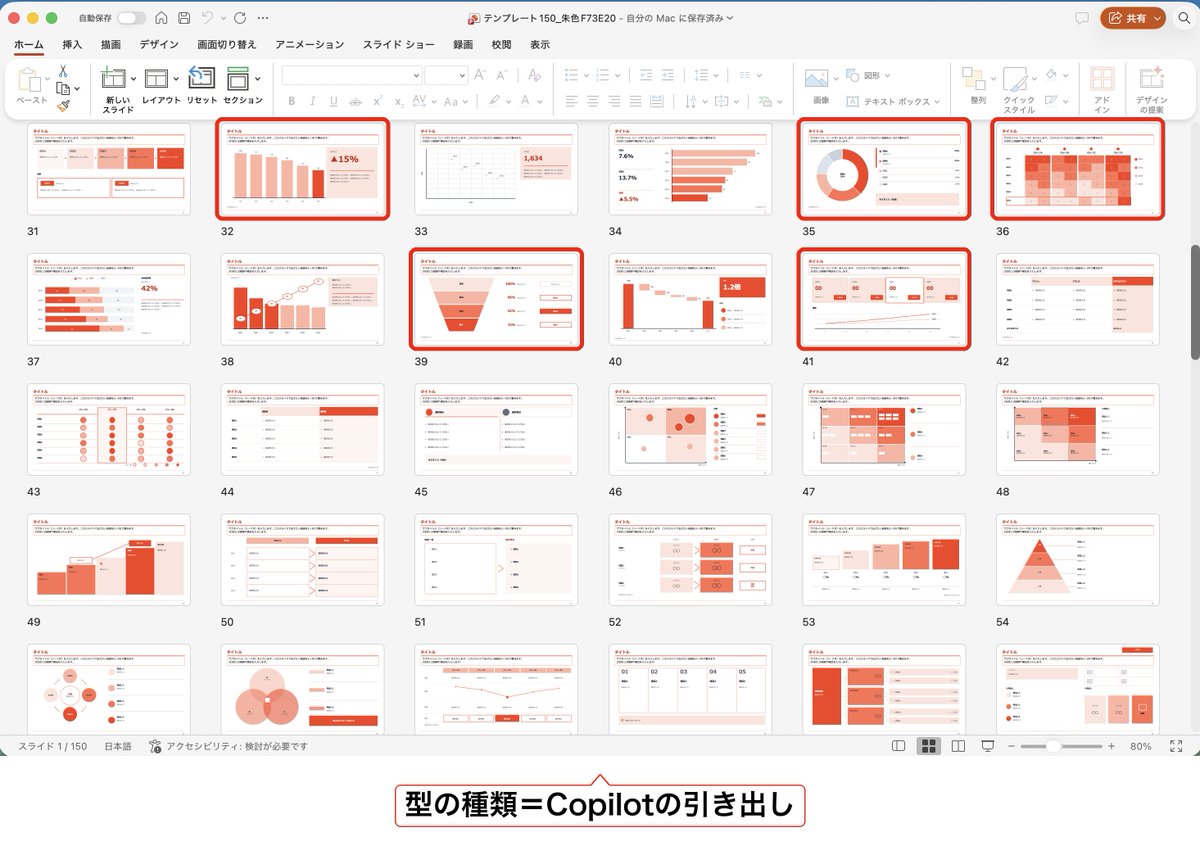Open the クイック スタイル gallery
Screen dimensions: 1200x846
(x=1019, y=90)
